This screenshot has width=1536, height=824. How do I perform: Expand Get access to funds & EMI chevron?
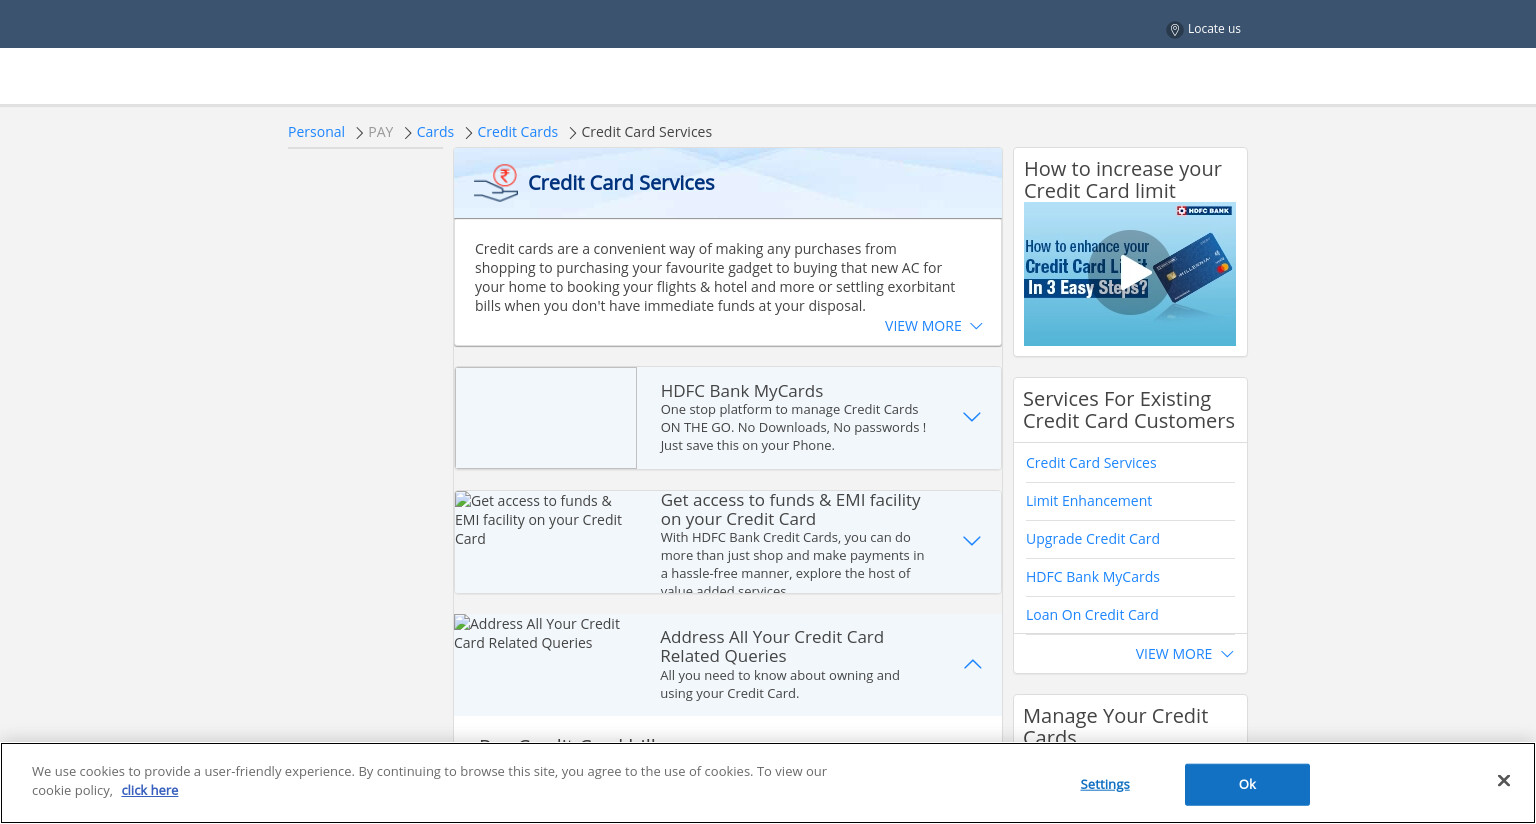pyautogui.click(x=971, y=541)
